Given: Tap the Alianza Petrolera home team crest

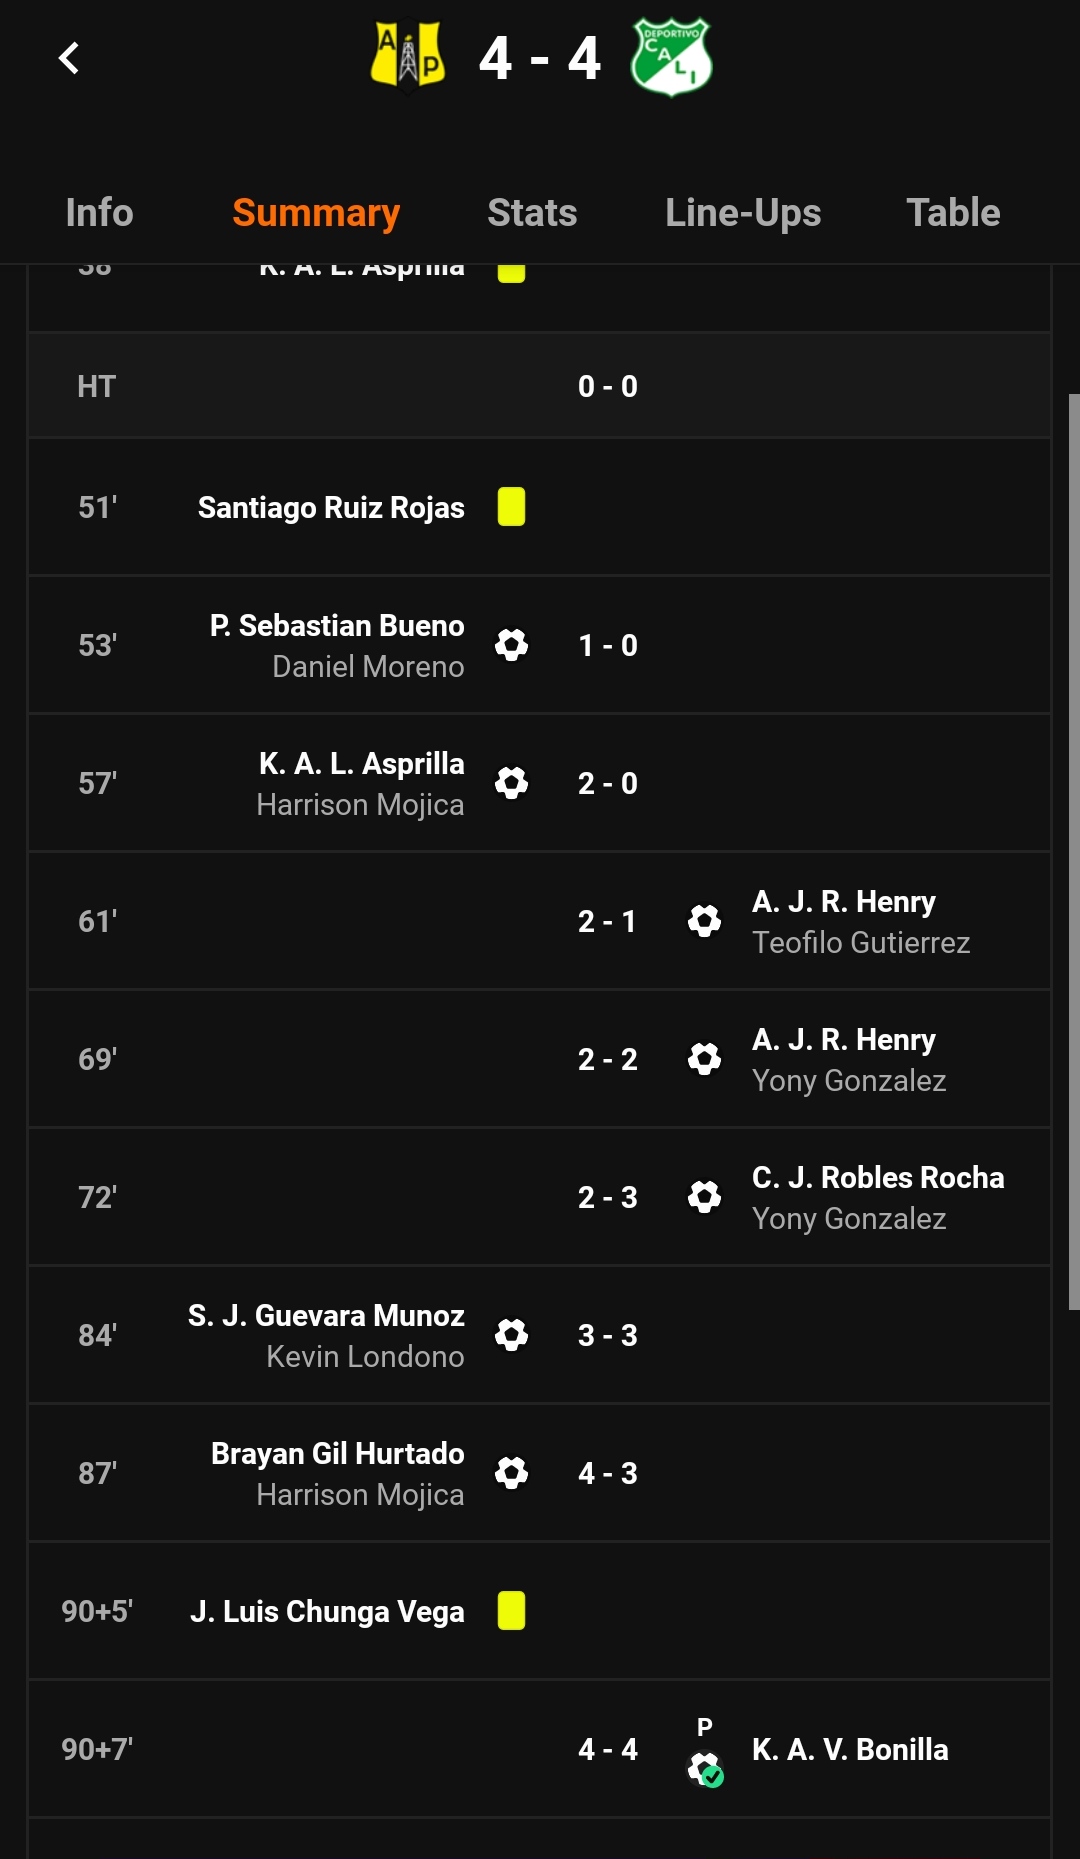Looking at the screenshot, I should coord(408,58).
